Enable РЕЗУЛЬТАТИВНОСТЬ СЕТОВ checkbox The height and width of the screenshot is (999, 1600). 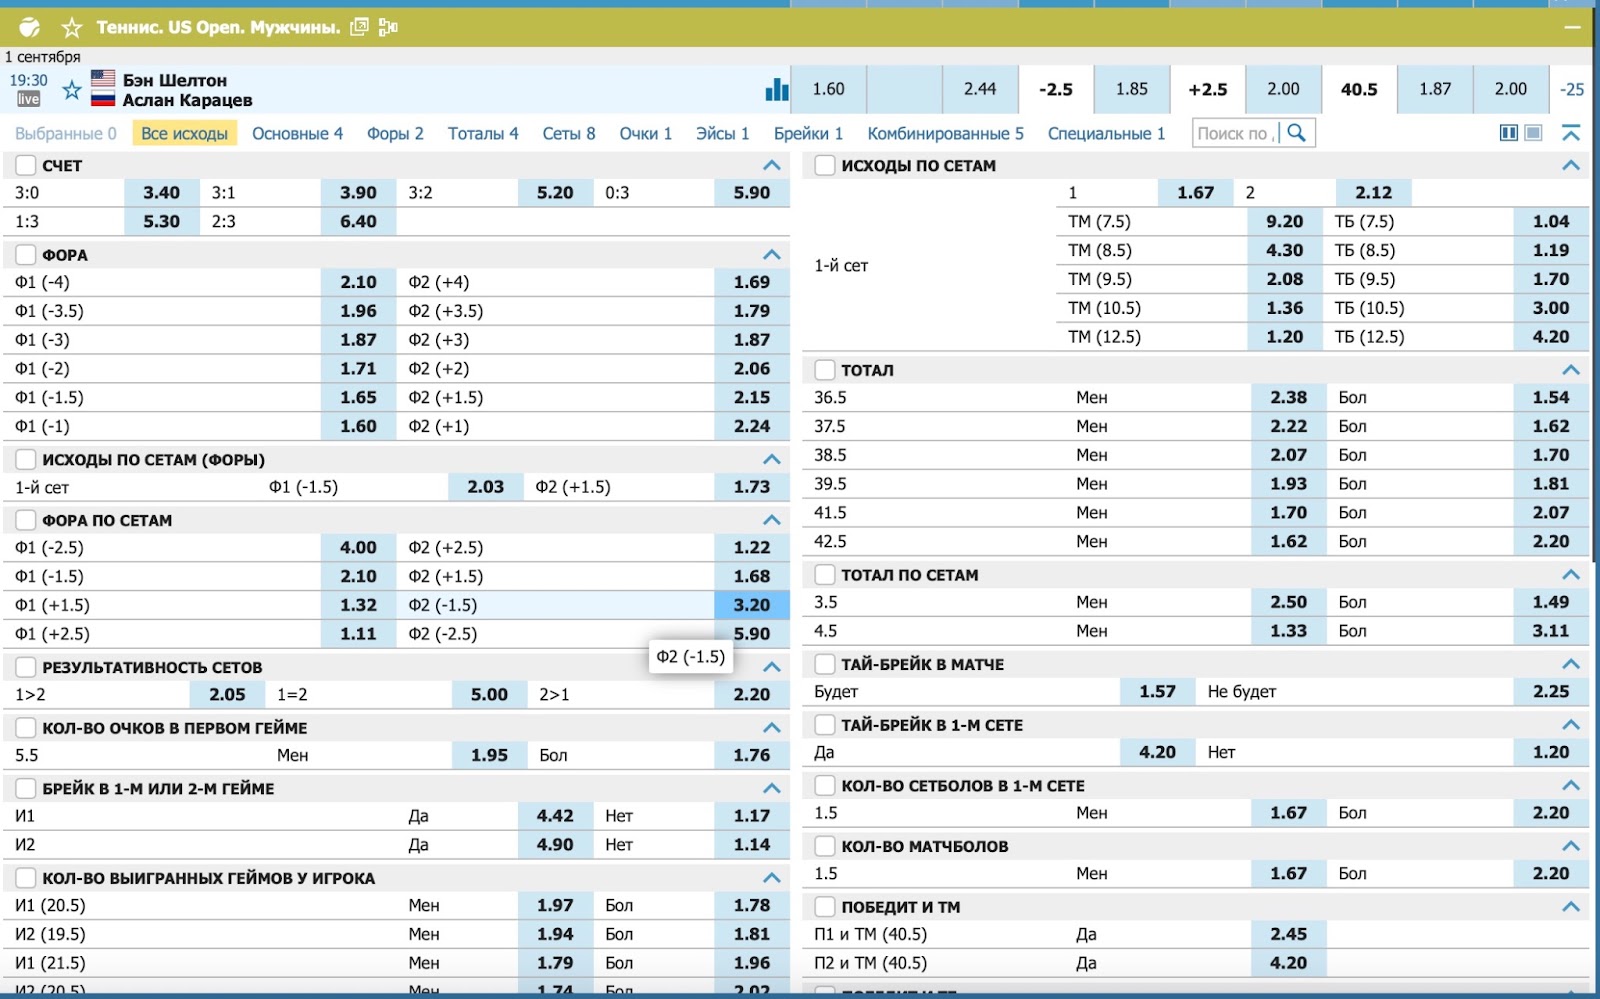point(26,667)
